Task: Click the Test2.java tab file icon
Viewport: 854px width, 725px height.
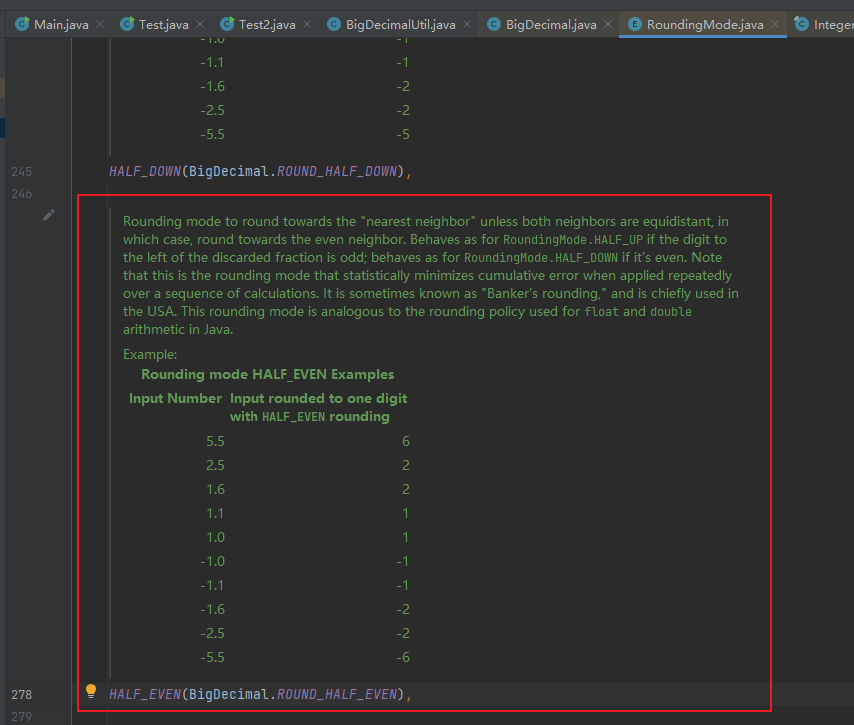Action: [227, 24]
